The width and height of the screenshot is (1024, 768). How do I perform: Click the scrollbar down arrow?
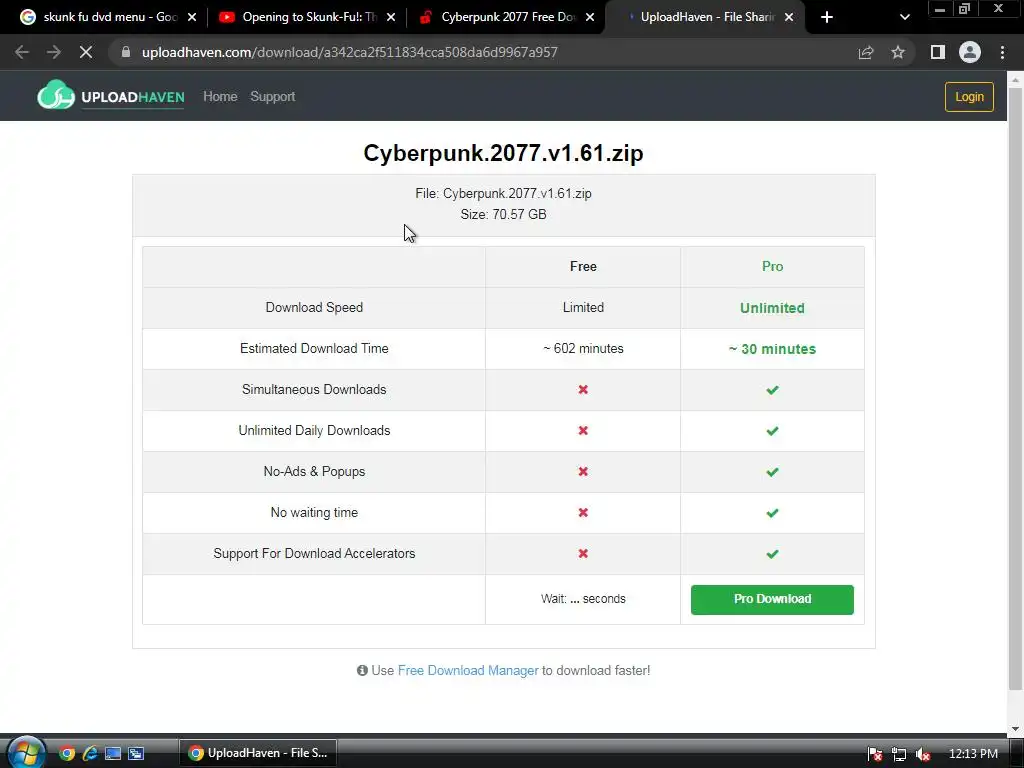point(1015,728)
